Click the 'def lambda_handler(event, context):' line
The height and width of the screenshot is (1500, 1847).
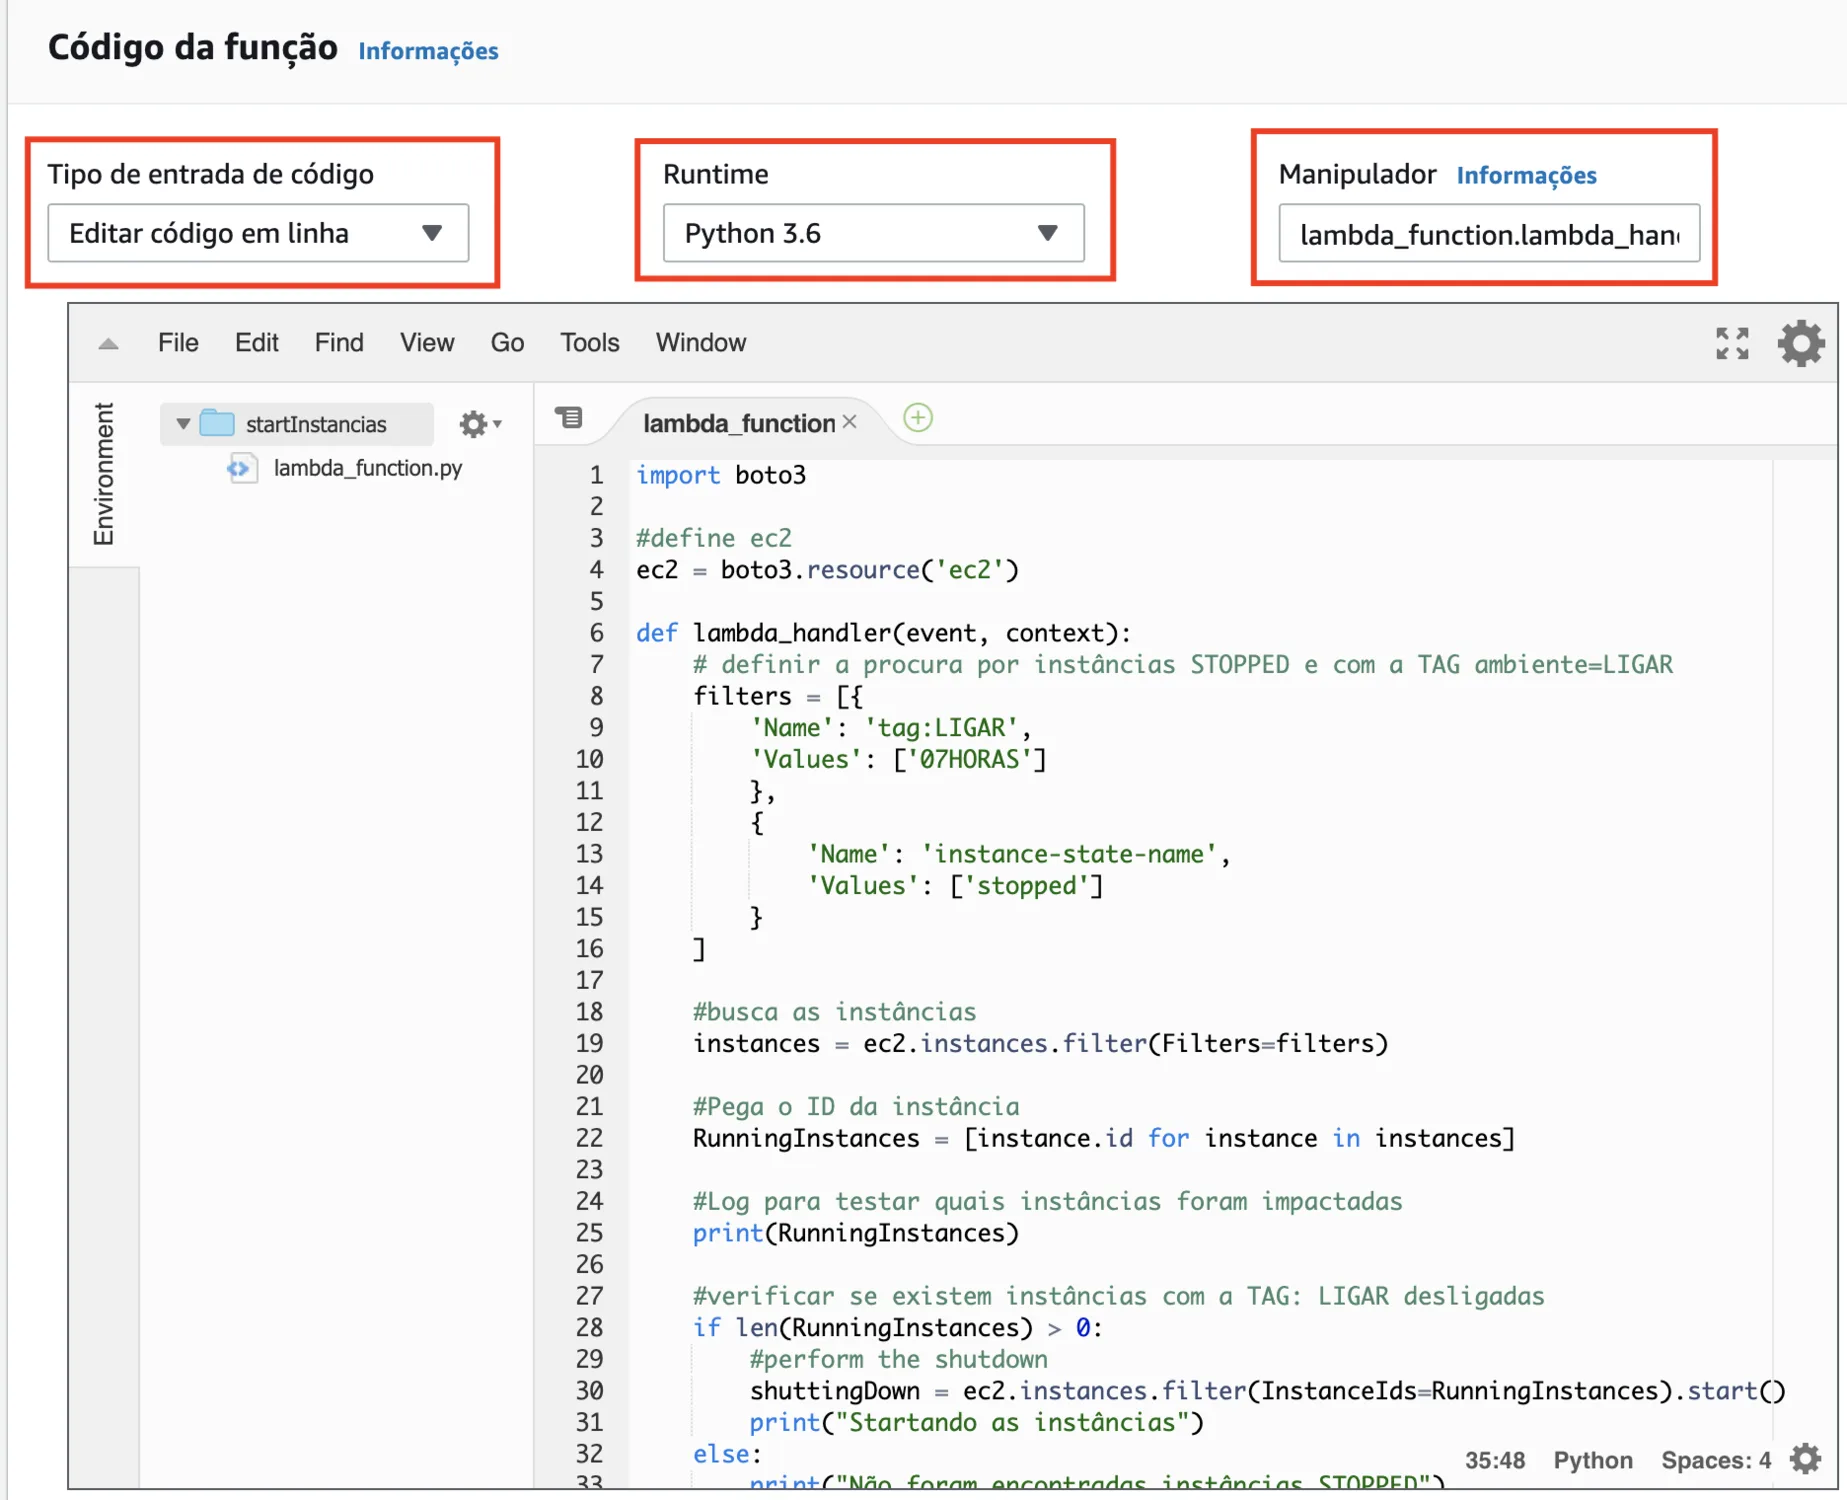(883, 633)
